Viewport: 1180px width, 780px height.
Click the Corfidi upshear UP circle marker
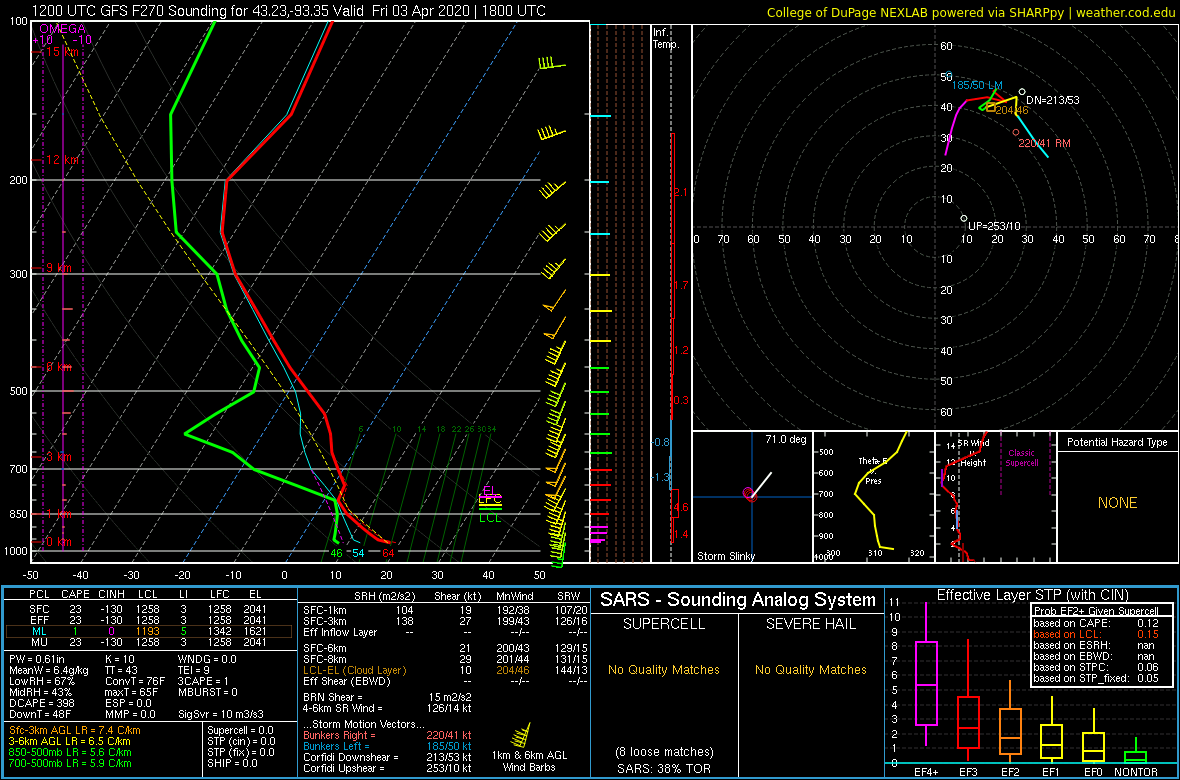pyautogui.click(x=963, y=218)
